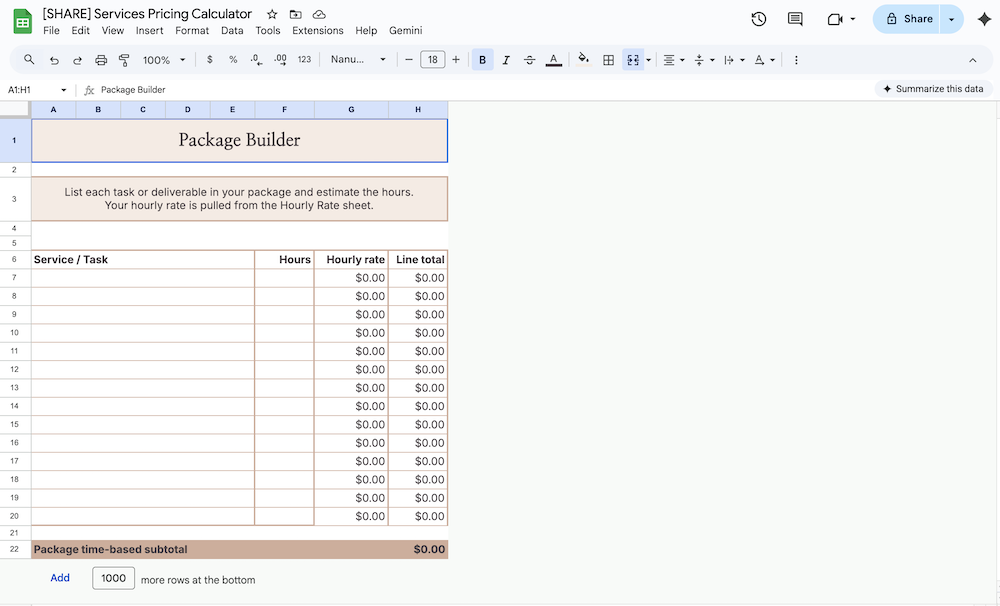Open the Help menu
Image resolution: width=1000 pixels, height=606 pixels.
click(366, 31)
